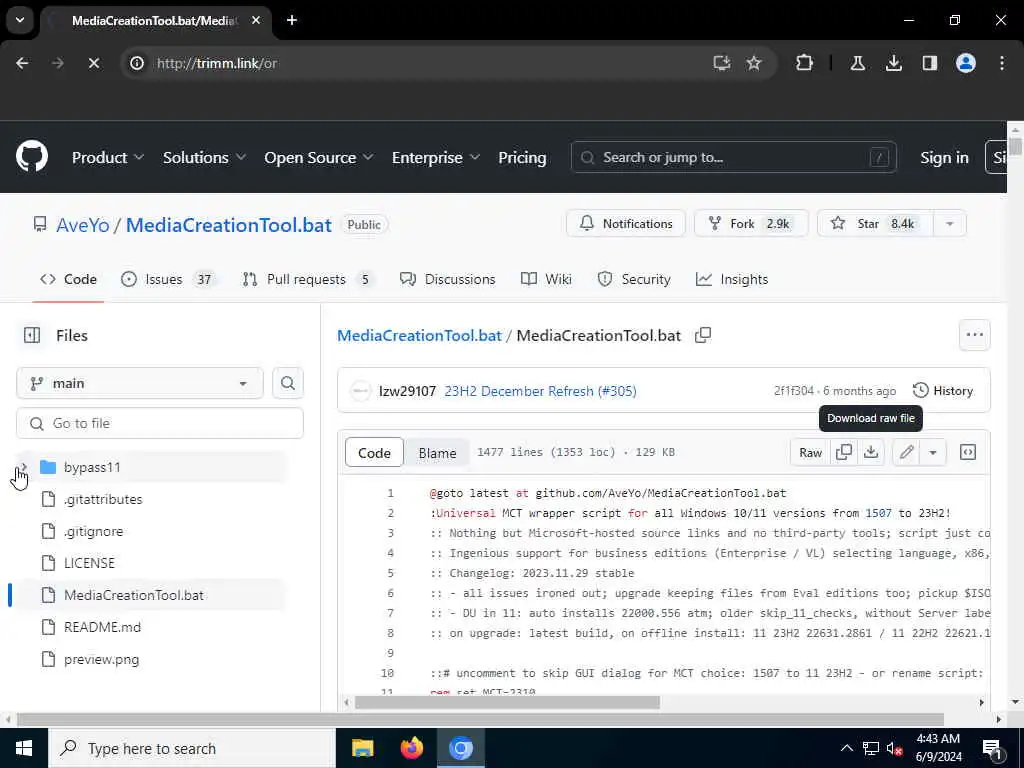Expand the bypass11 folder chevron
Screen dimensions: 1024x768
(x=24, y=467)
